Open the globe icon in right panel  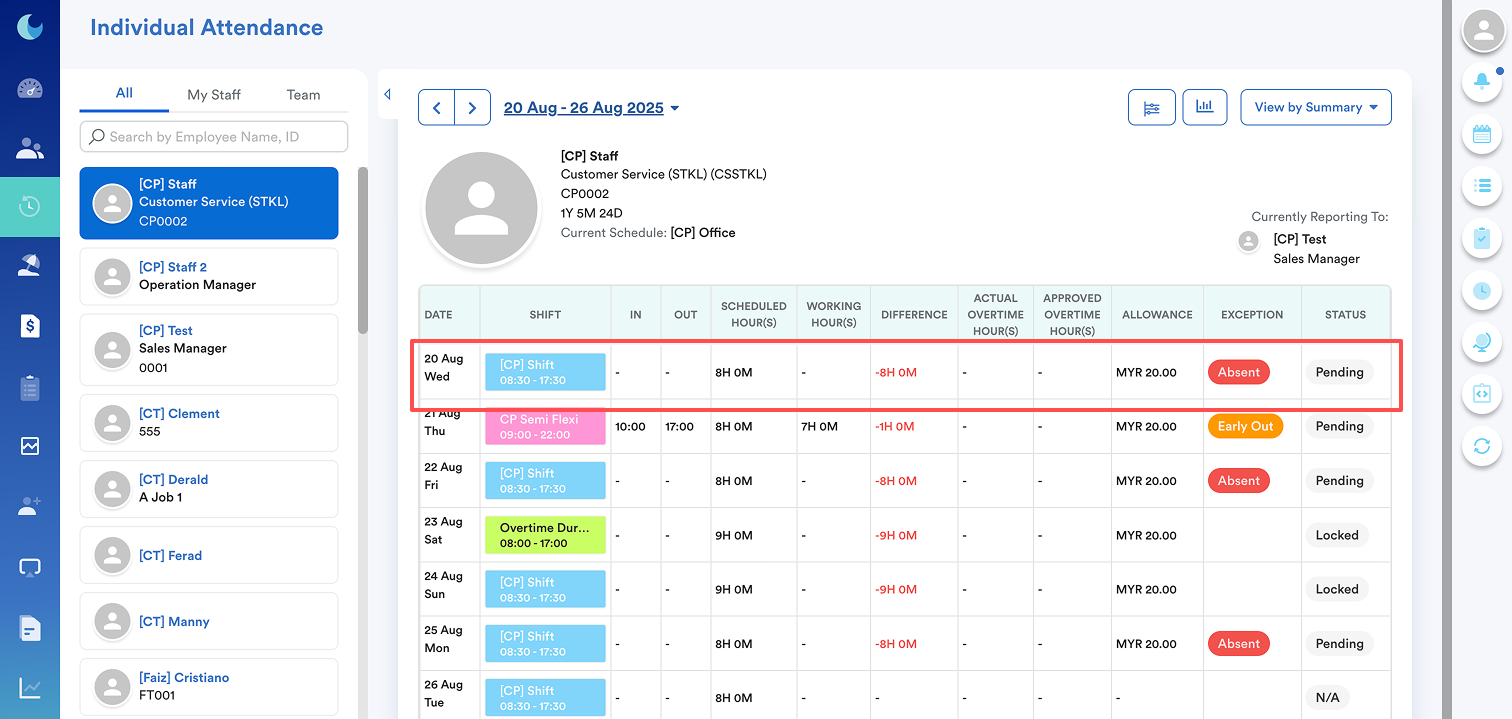[1482, 342]
